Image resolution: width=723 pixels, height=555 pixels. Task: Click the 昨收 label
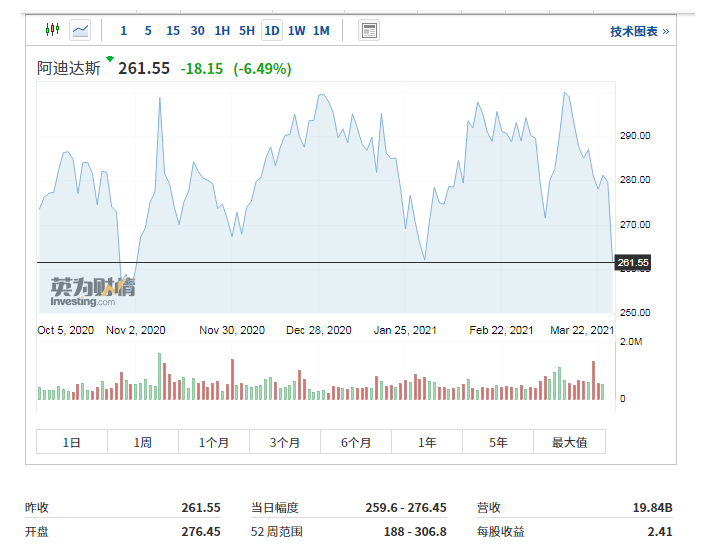(37, 508)
